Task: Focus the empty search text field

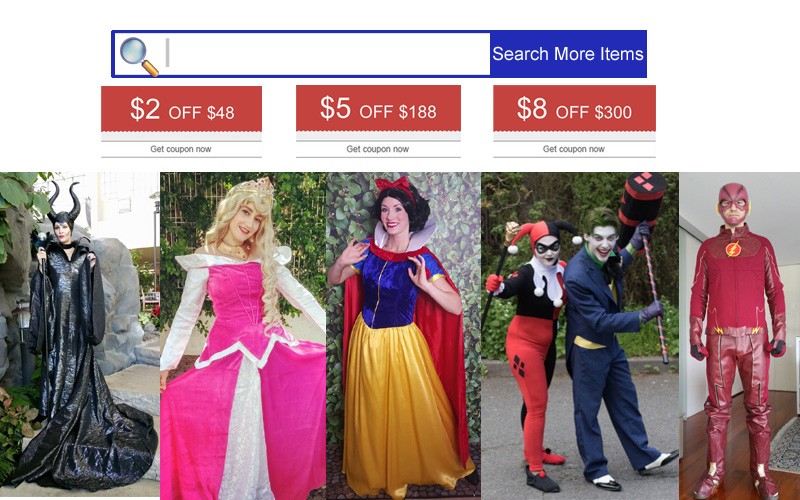Action: pyautogui.click(x=327, y=54)
